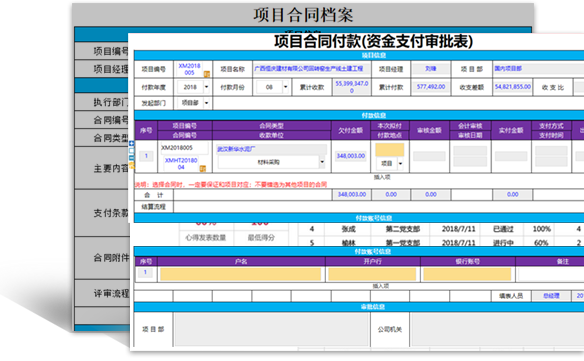Open the payment year 2018 dropdown

(x=206, y=87)
